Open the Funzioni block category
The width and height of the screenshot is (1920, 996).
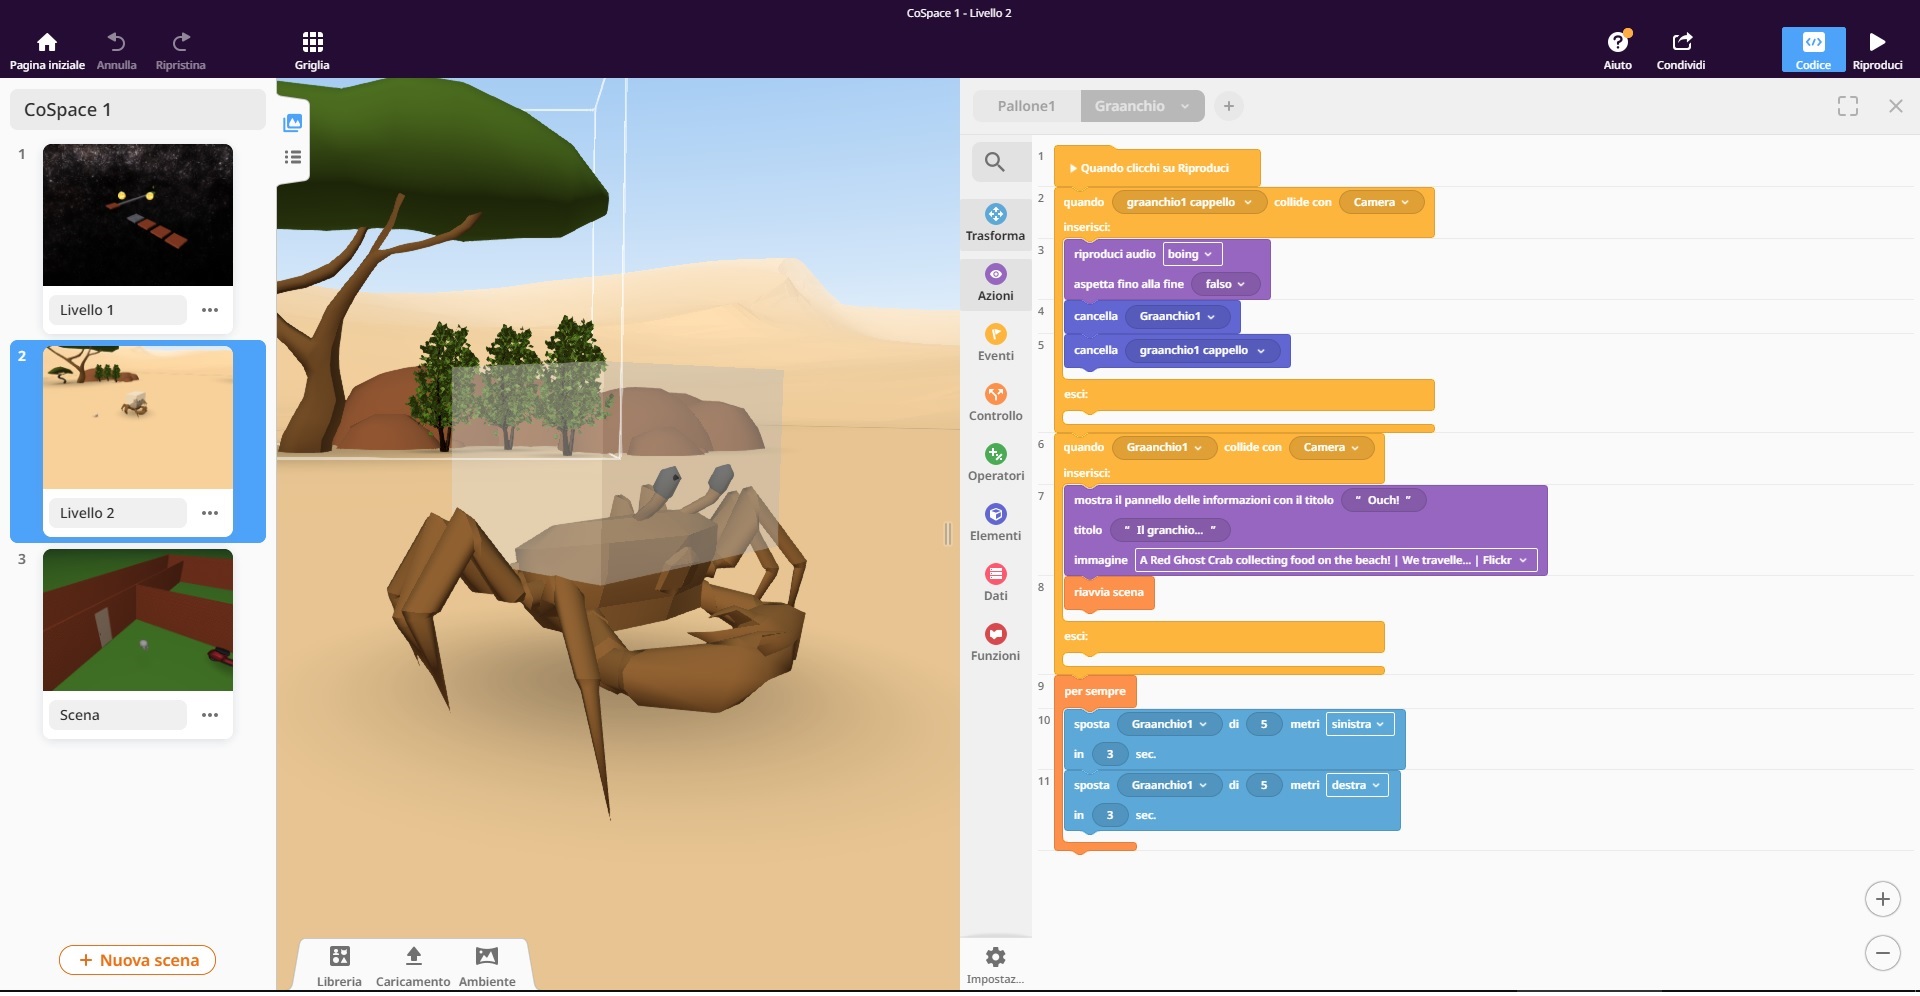point(995,643)
